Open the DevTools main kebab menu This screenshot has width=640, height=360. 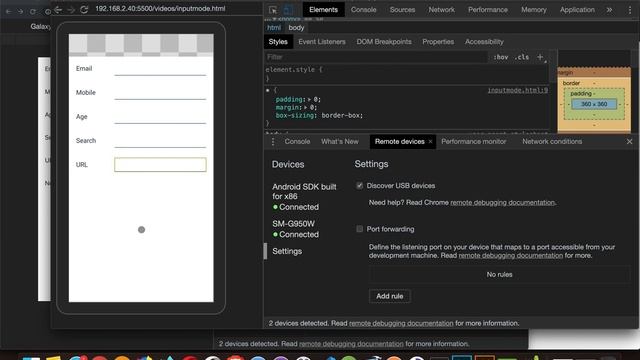(630, 10)
